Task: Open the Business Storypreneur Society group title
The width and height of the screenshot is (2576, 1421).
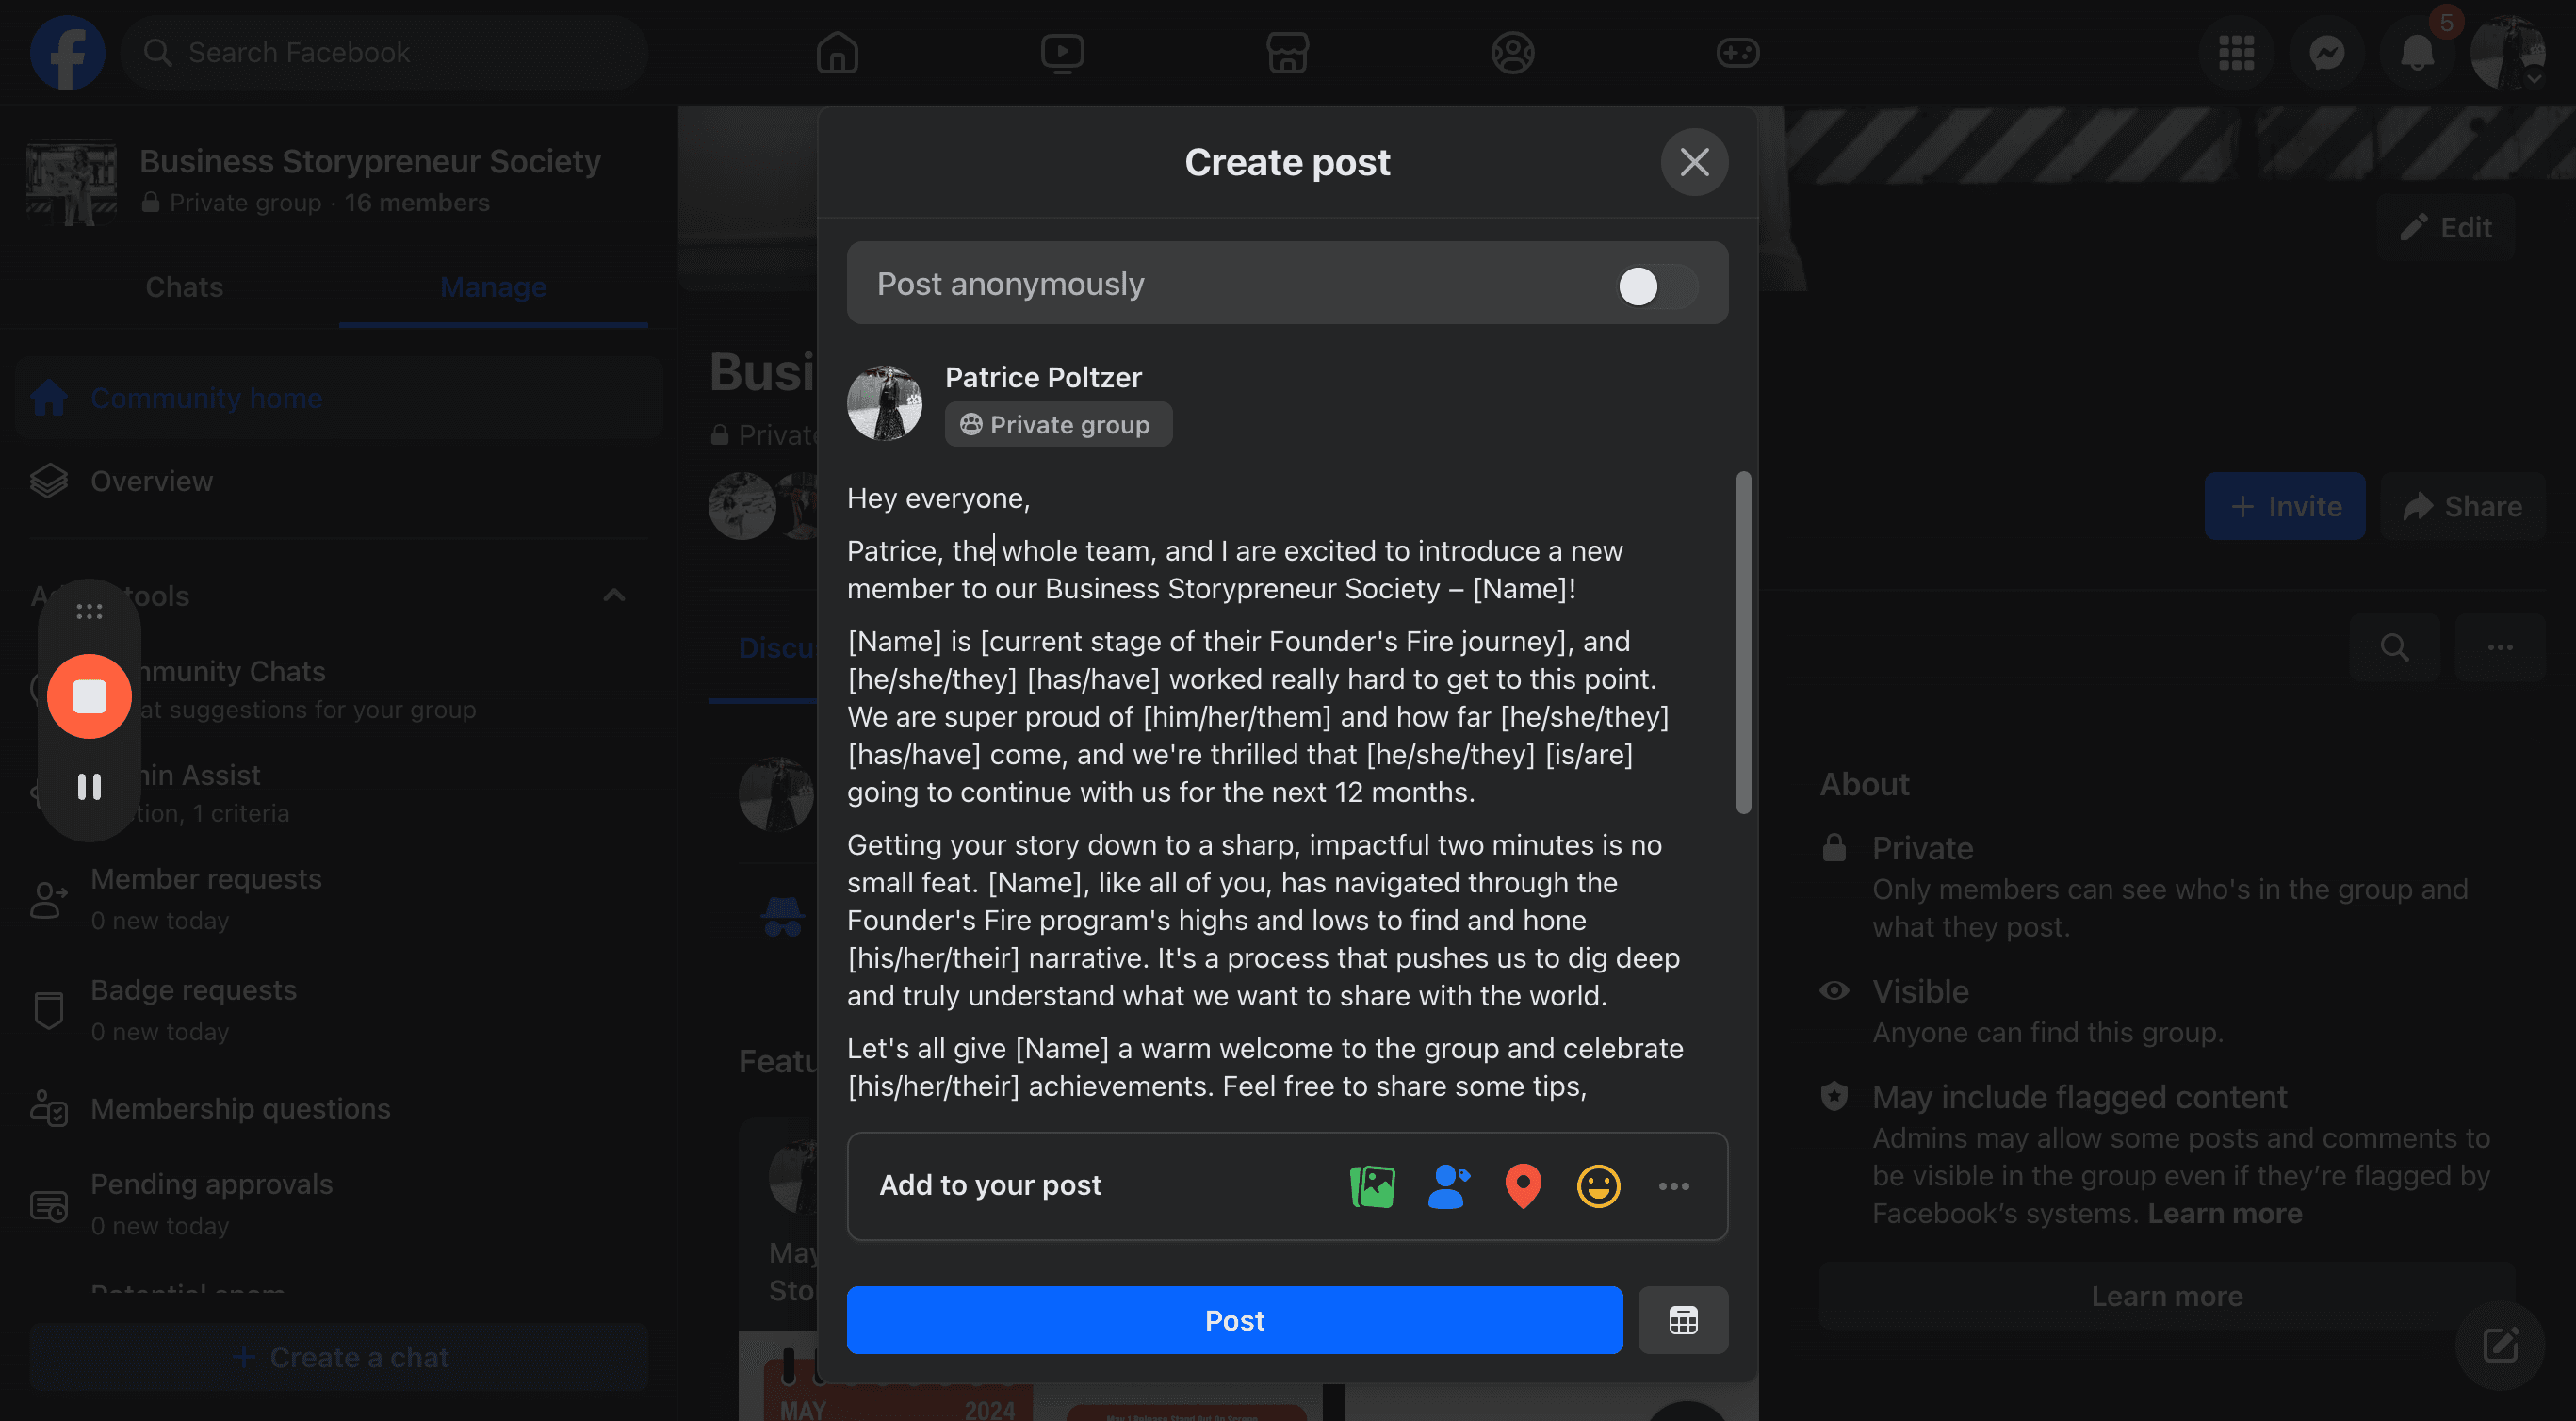Action: pos(370,161)
